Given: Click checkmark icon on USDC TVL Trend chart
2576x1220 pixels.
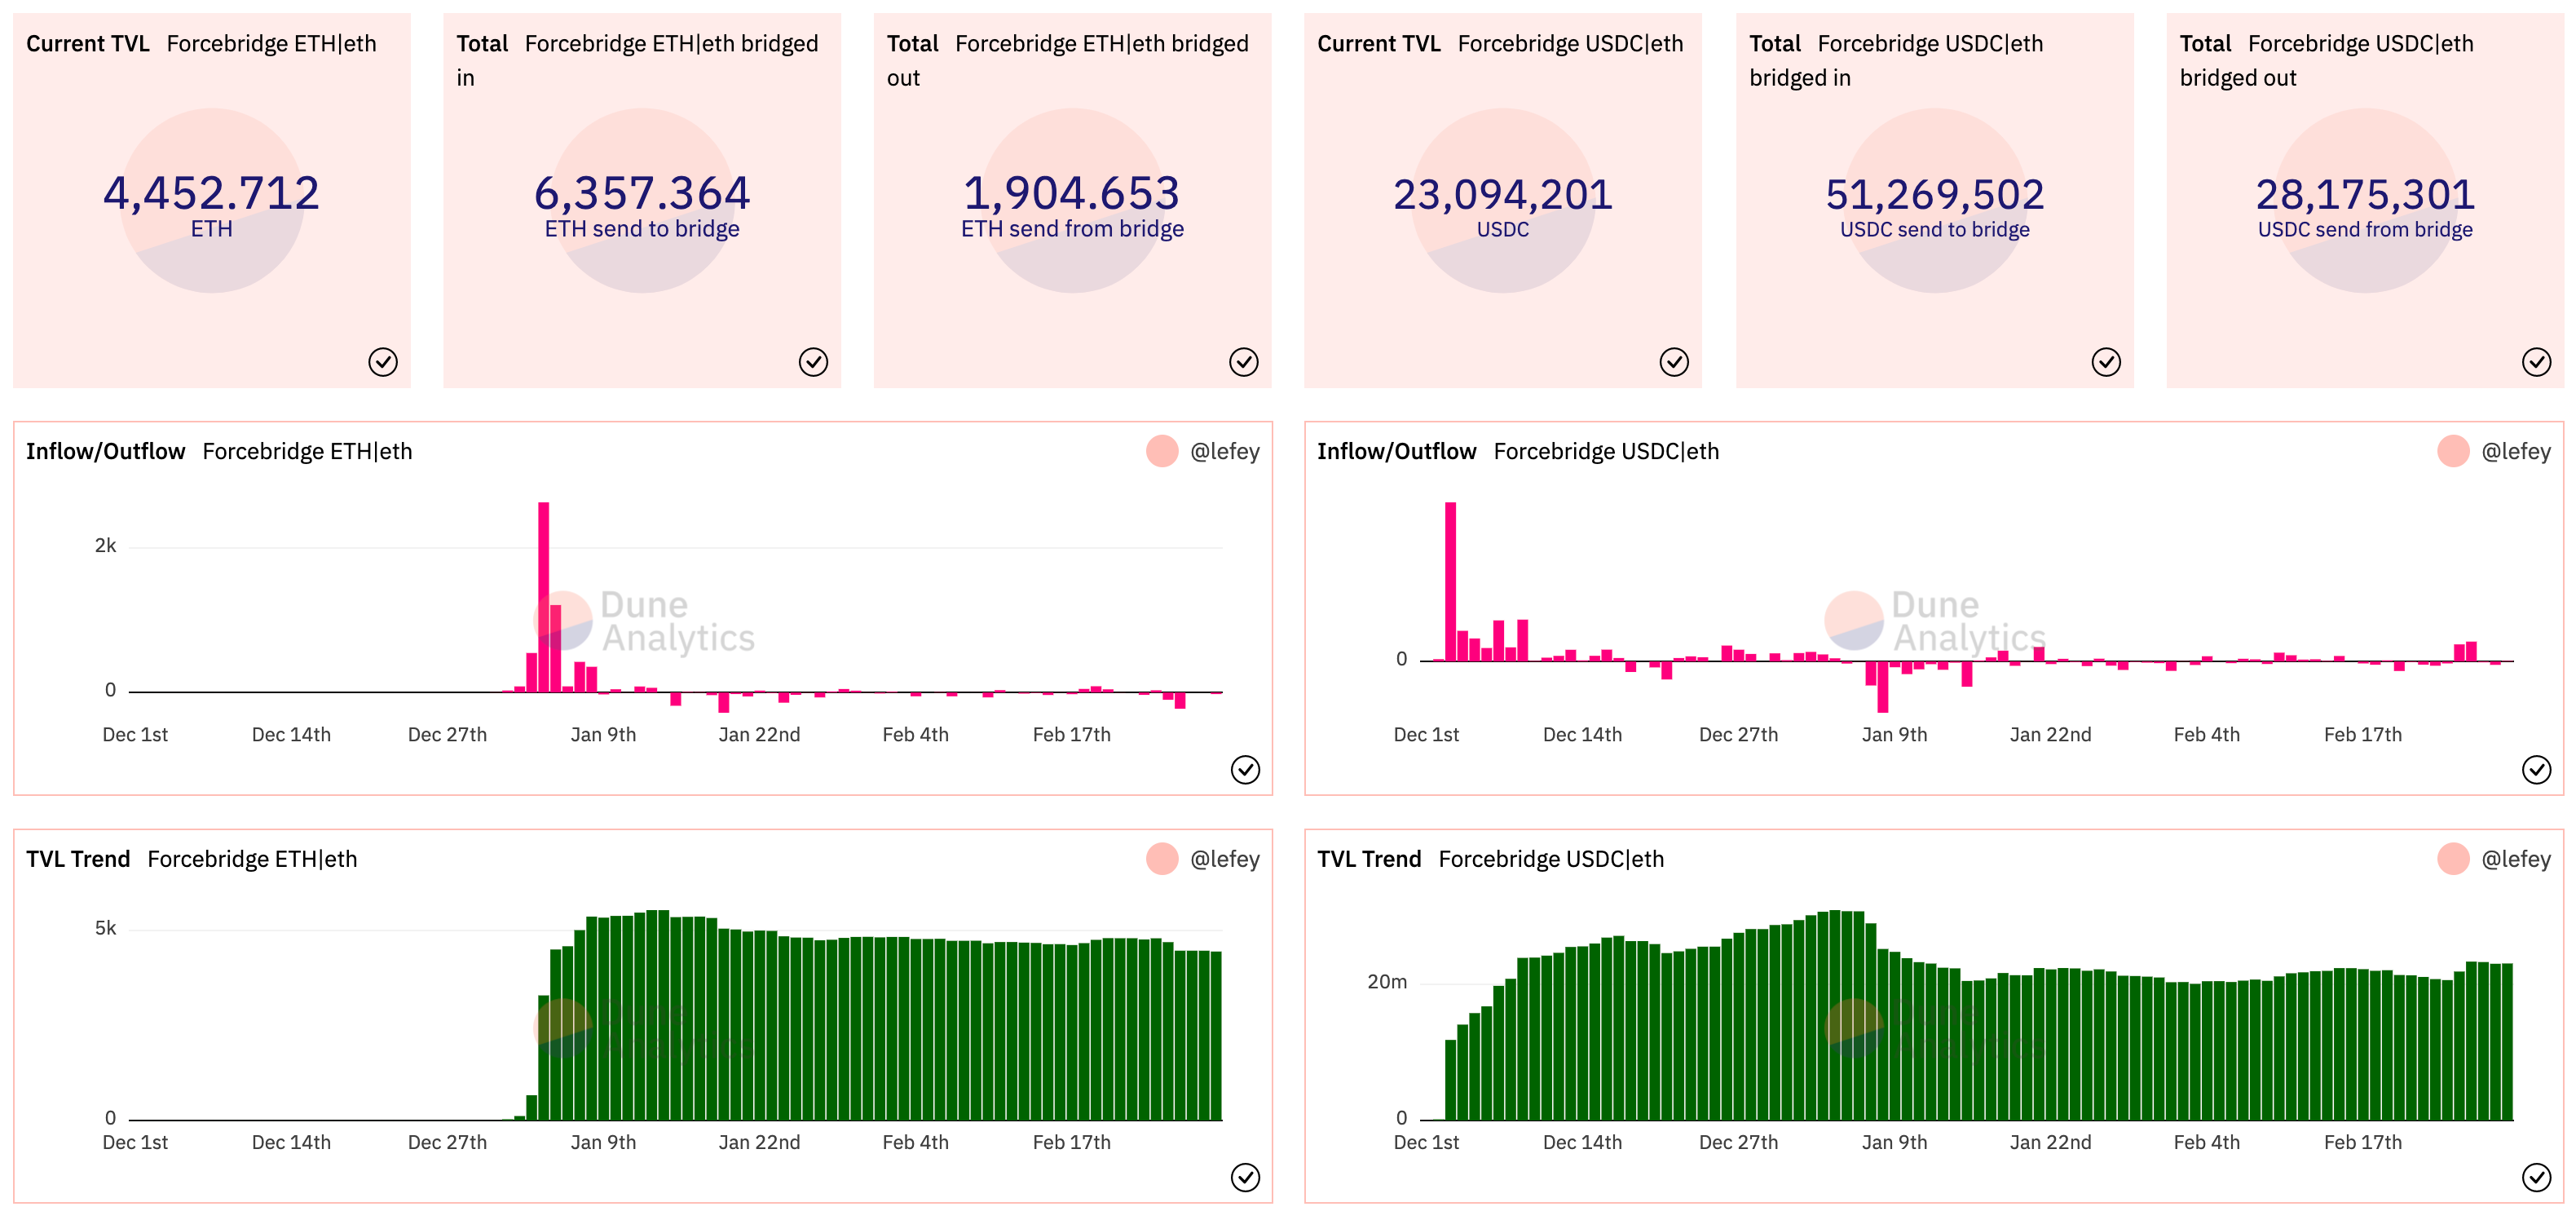Looking at the screenshot, I should coord(2536,1178).
